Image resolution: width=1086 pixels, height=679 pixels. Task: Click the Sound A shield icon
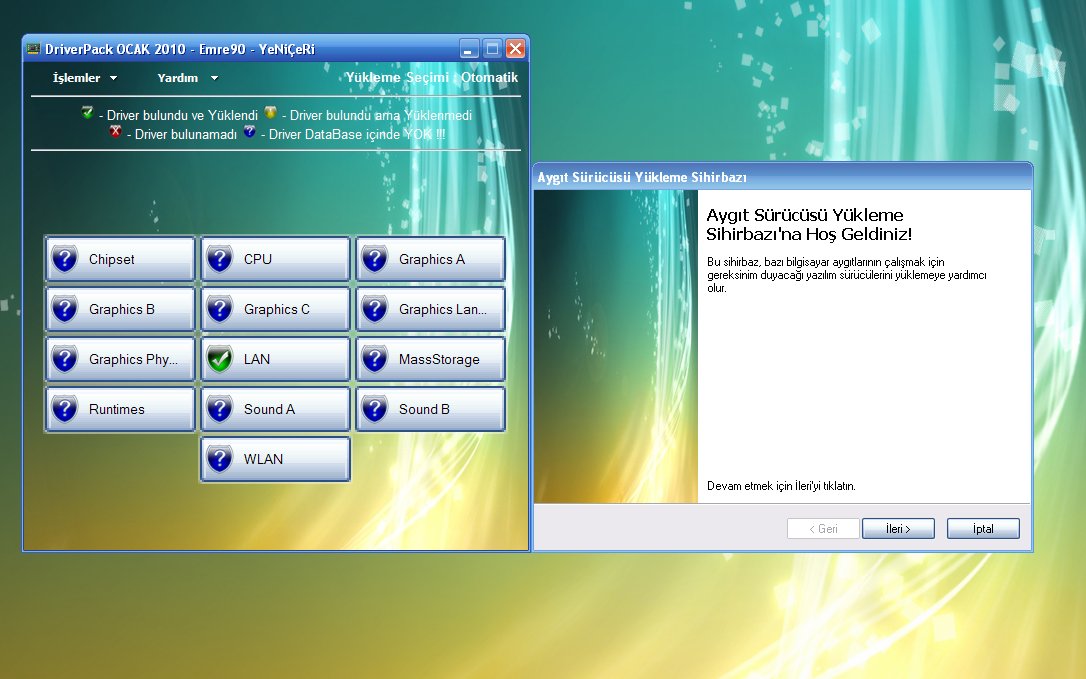click(x=220, y=409)
